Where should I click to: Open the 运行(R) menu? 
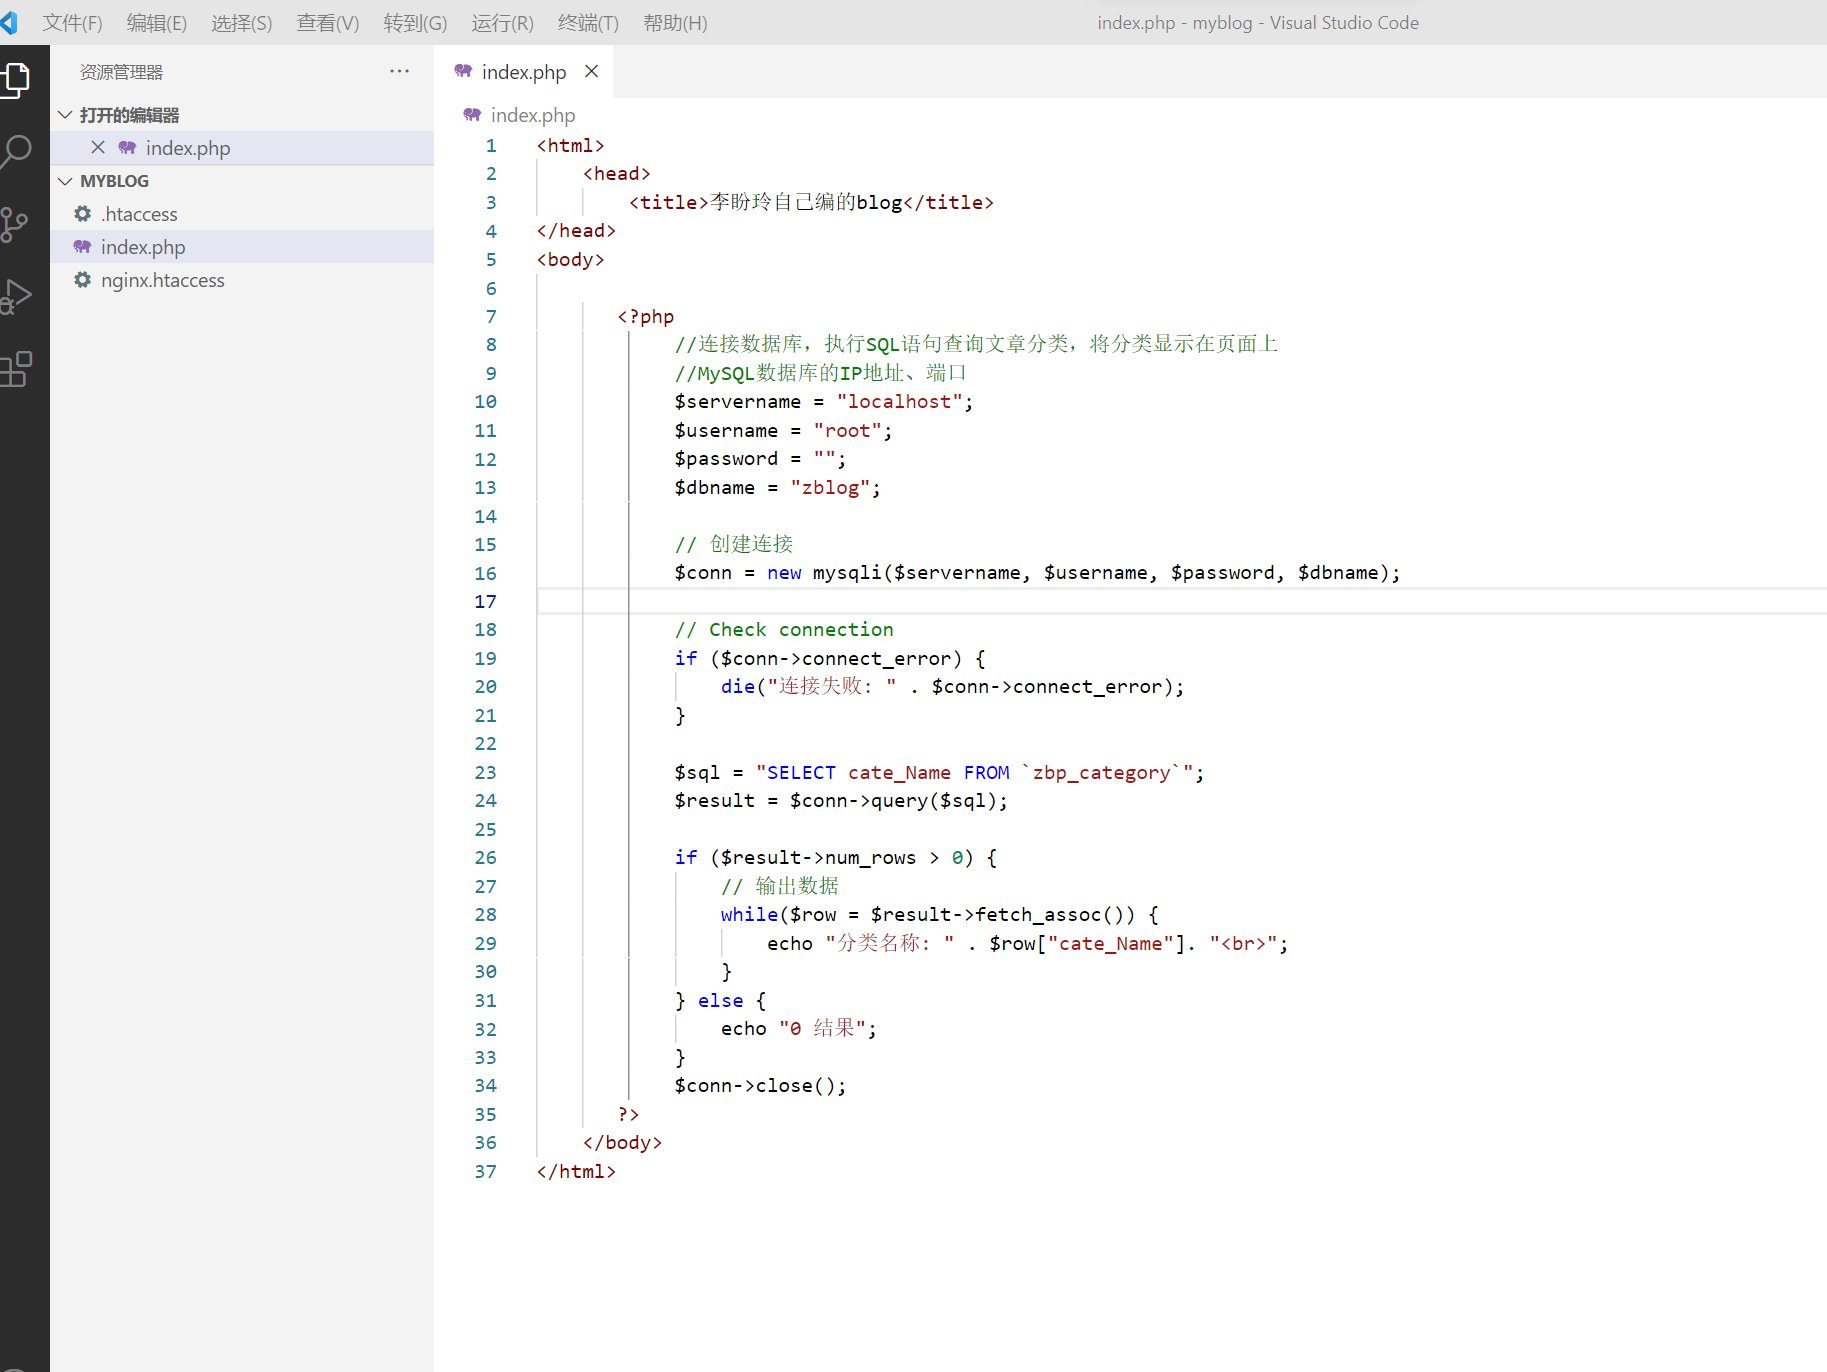[503, 22]
